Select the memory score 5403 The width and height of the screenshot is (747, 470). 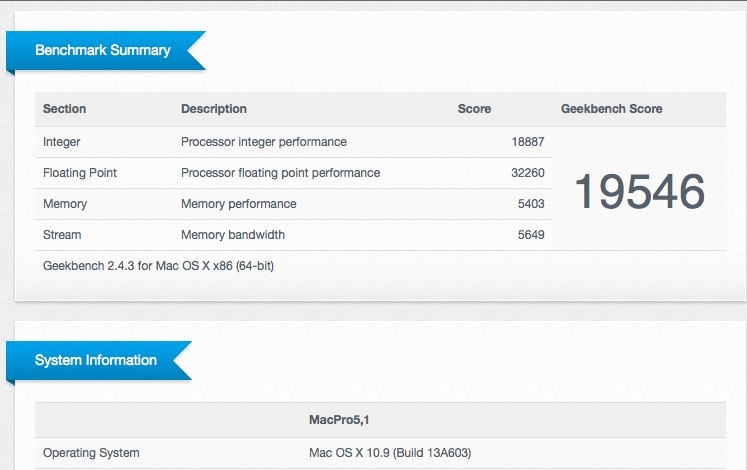pos(531,204)
